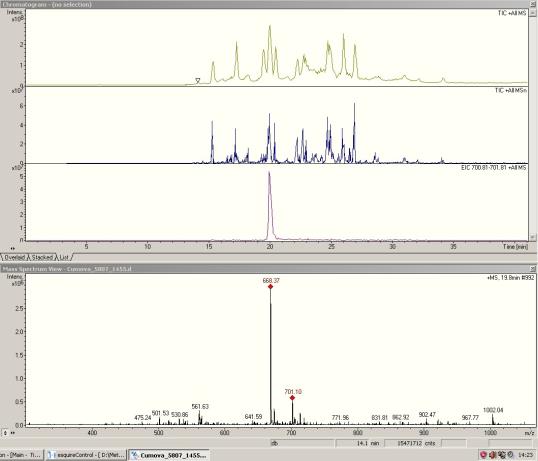The height and width of the screenshot is (461, 538).
Task: Open the esquireControl taskbar button
Action: click(x=86, y=455)
